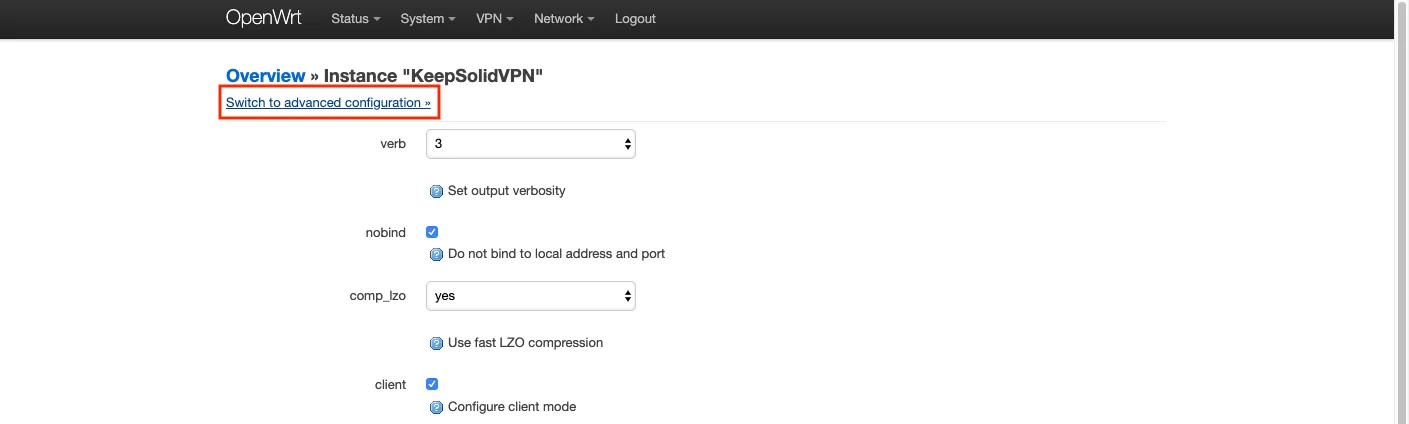This screenshot has width=1409, height=424.
Task: Click help icon beside Do not bind description
Action: point(436,255)
